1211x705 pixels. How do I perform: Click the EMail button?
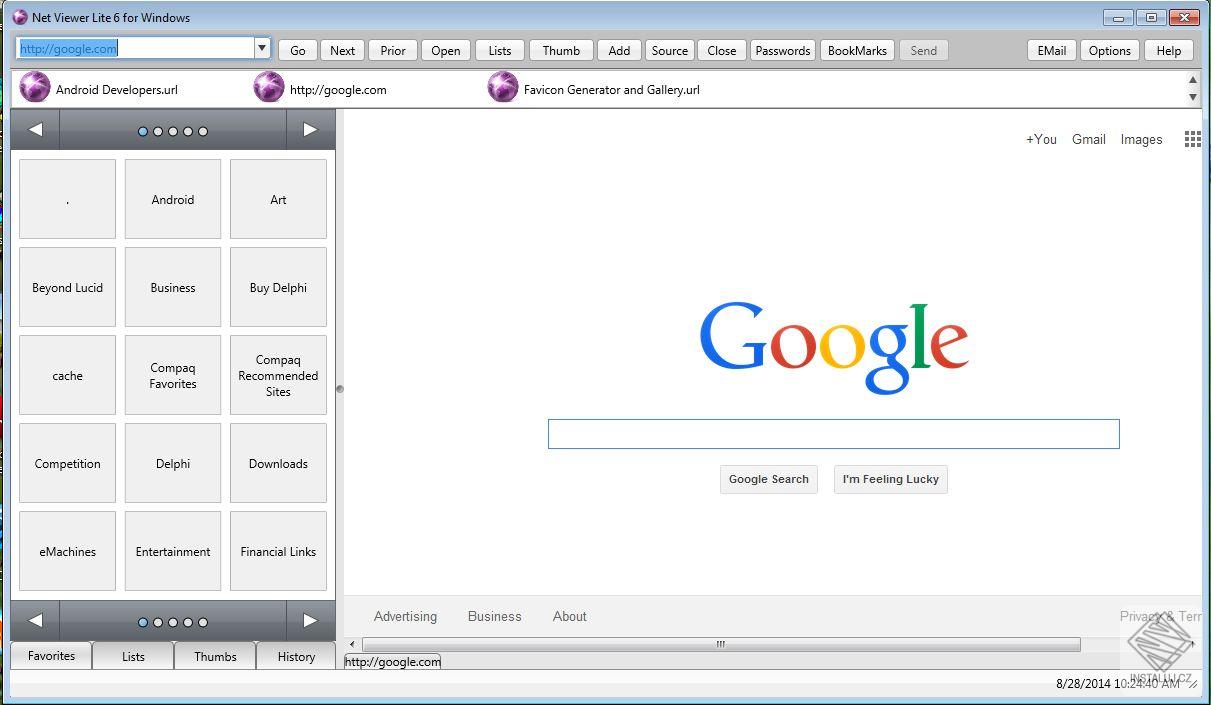[x=1051, y=50]
